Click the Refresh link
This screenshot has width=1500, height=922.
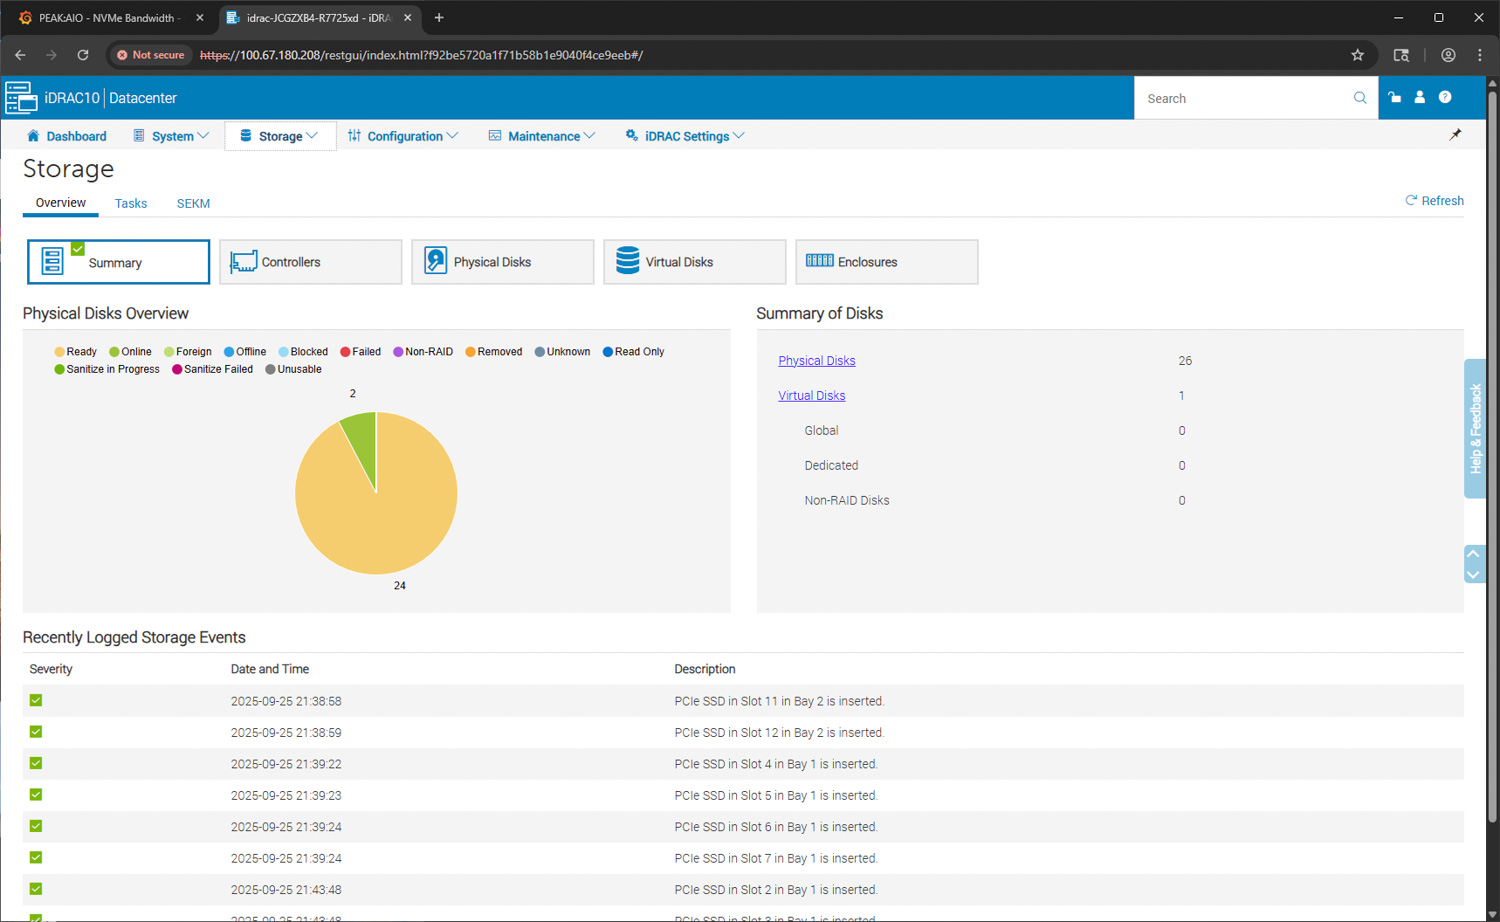1435,201
